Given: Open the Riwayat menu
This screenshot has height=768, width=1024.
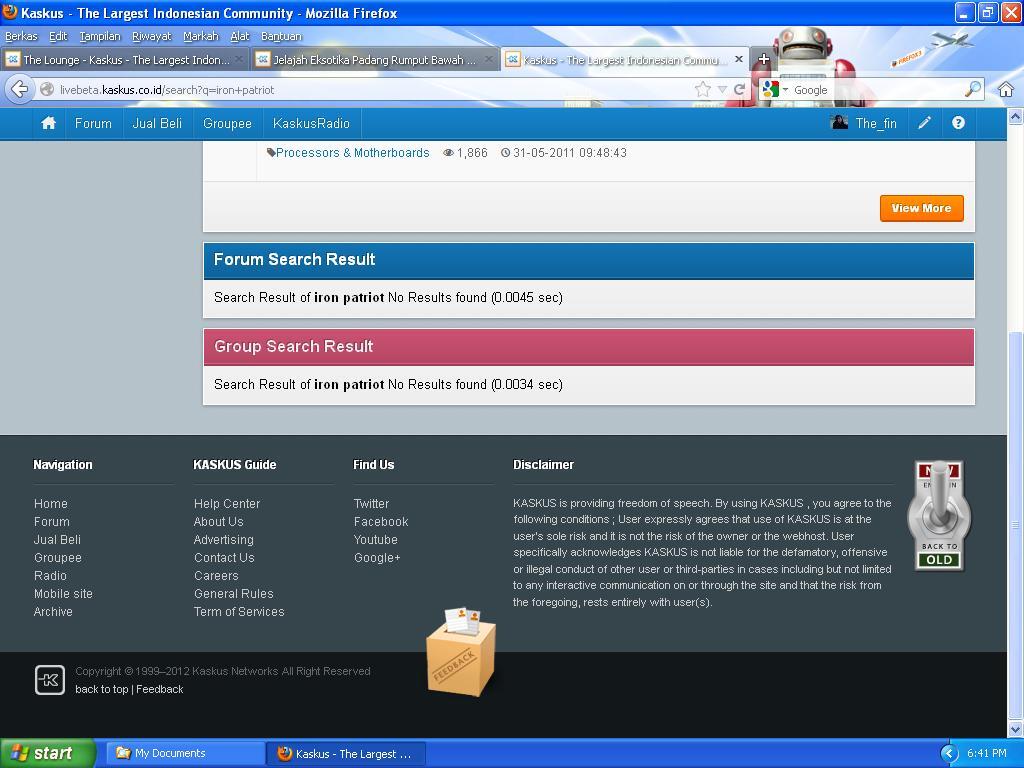Looking at the screenshot, I should tap(152, 36).
